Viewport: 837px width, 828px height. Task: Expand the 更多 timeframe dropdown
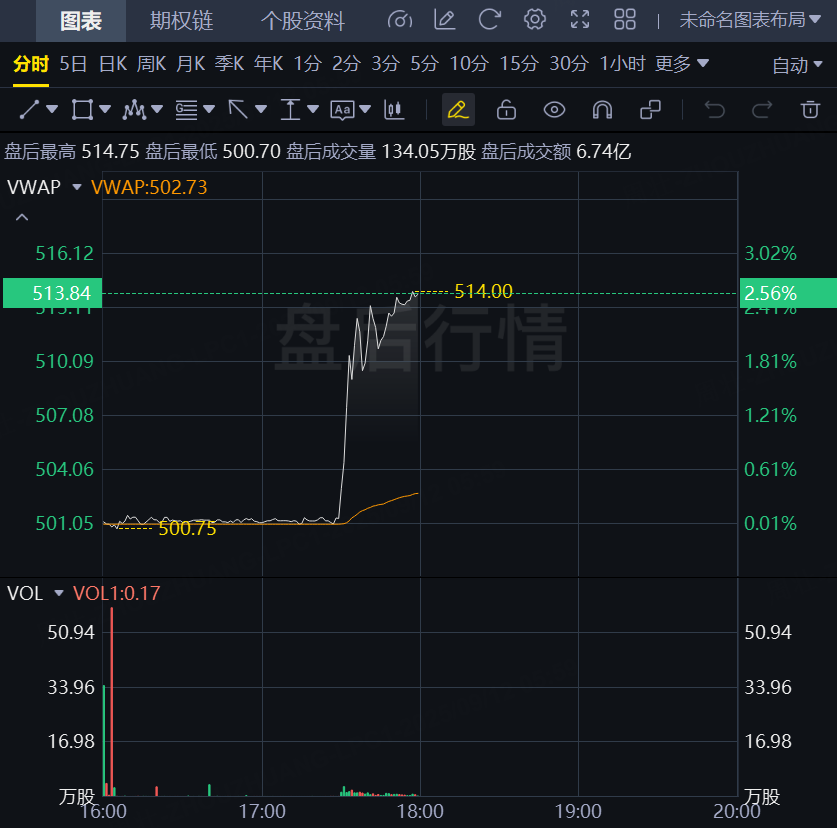click(682, 64)
